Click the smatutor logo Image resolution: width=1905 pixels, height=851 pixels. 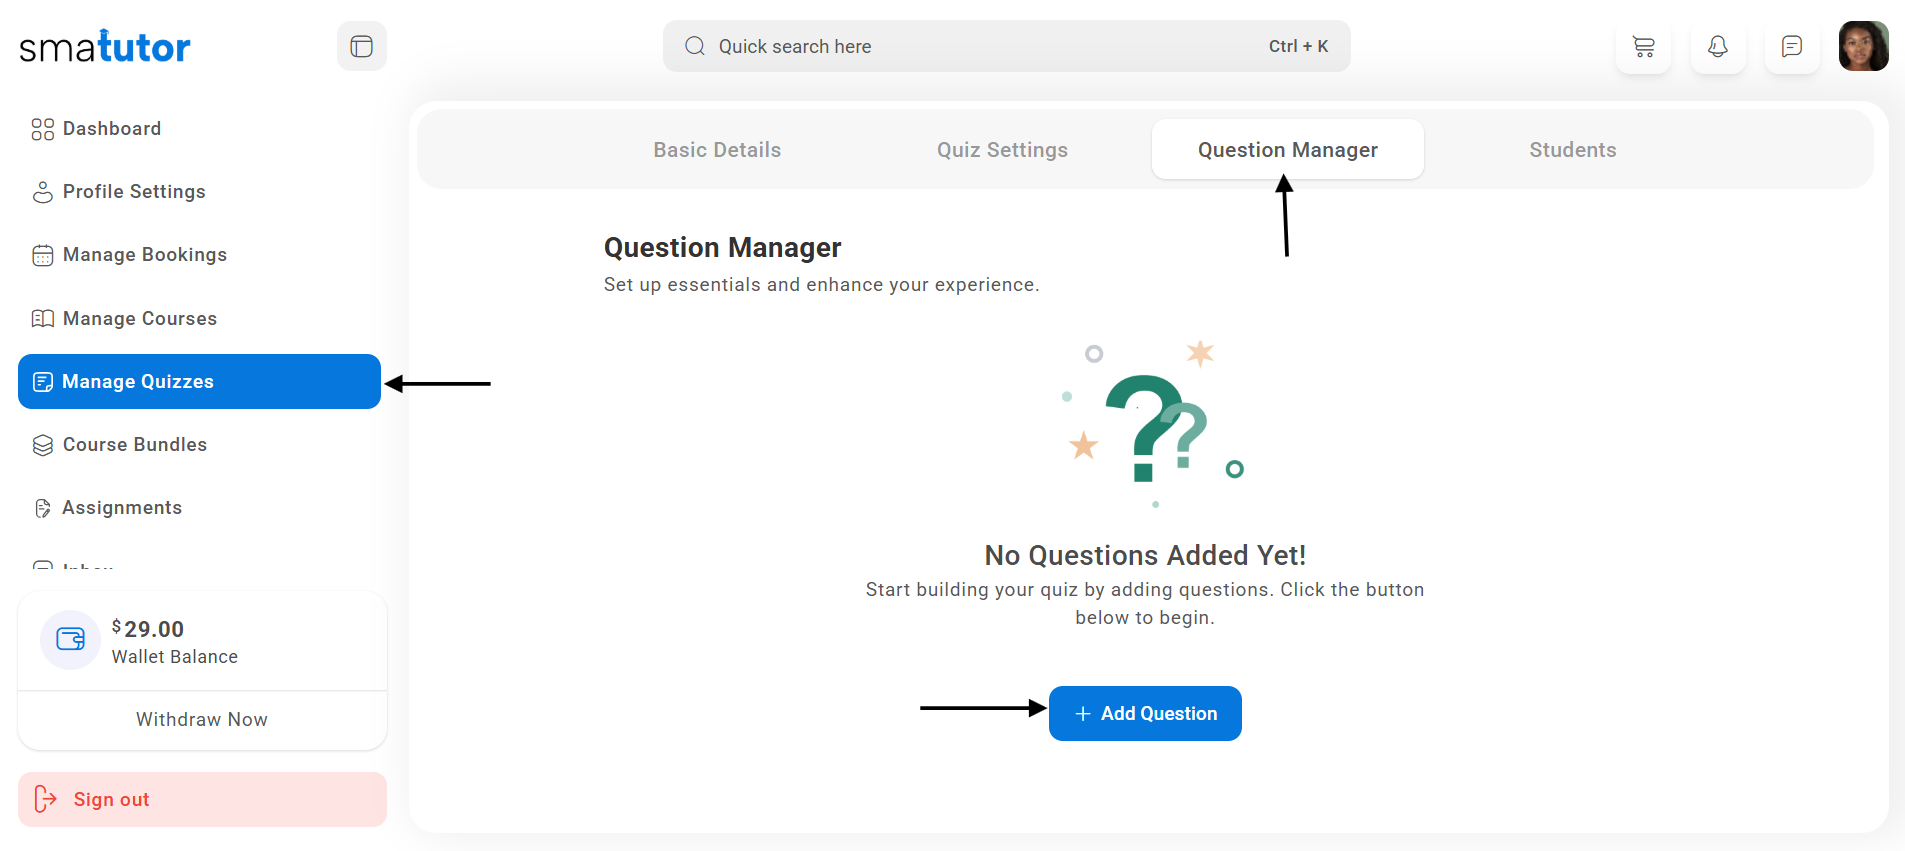pos(105,47)
